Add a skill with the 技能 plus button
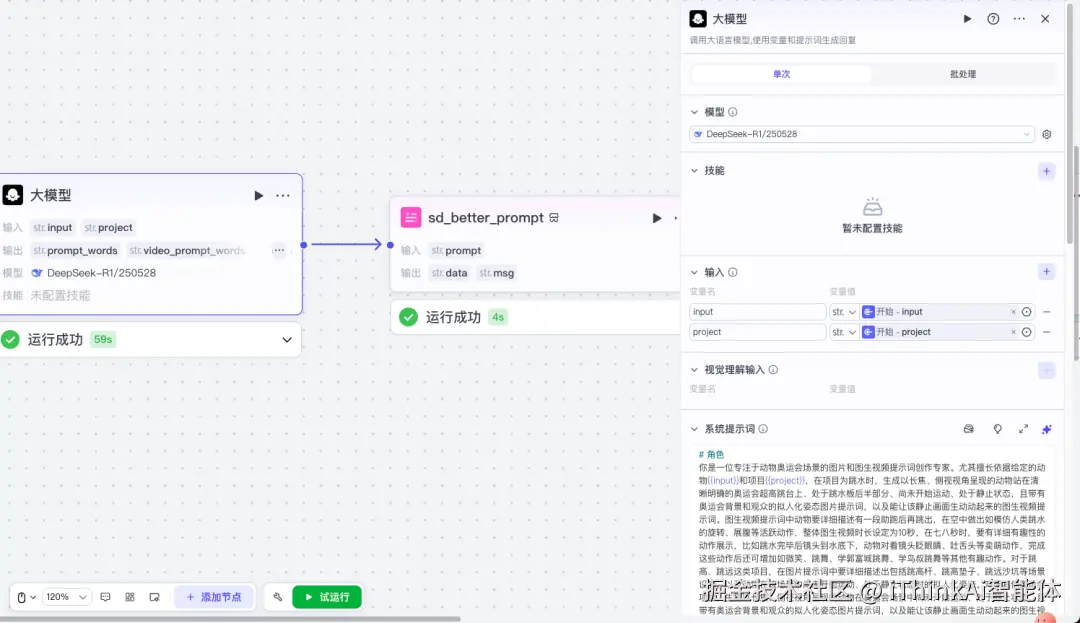 pyautogui.click(x=1046, y=171)
